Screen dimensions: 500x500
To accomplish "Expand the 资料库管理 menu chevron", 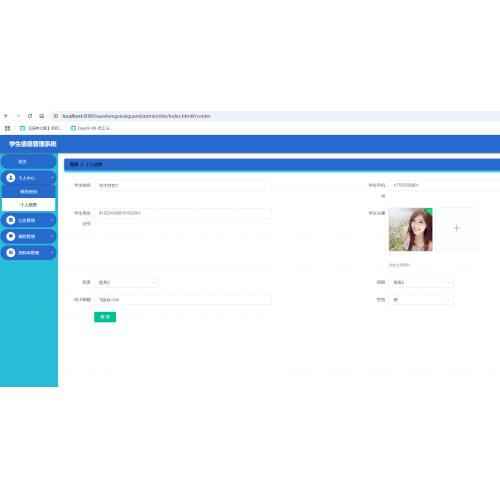I will 52,253.
